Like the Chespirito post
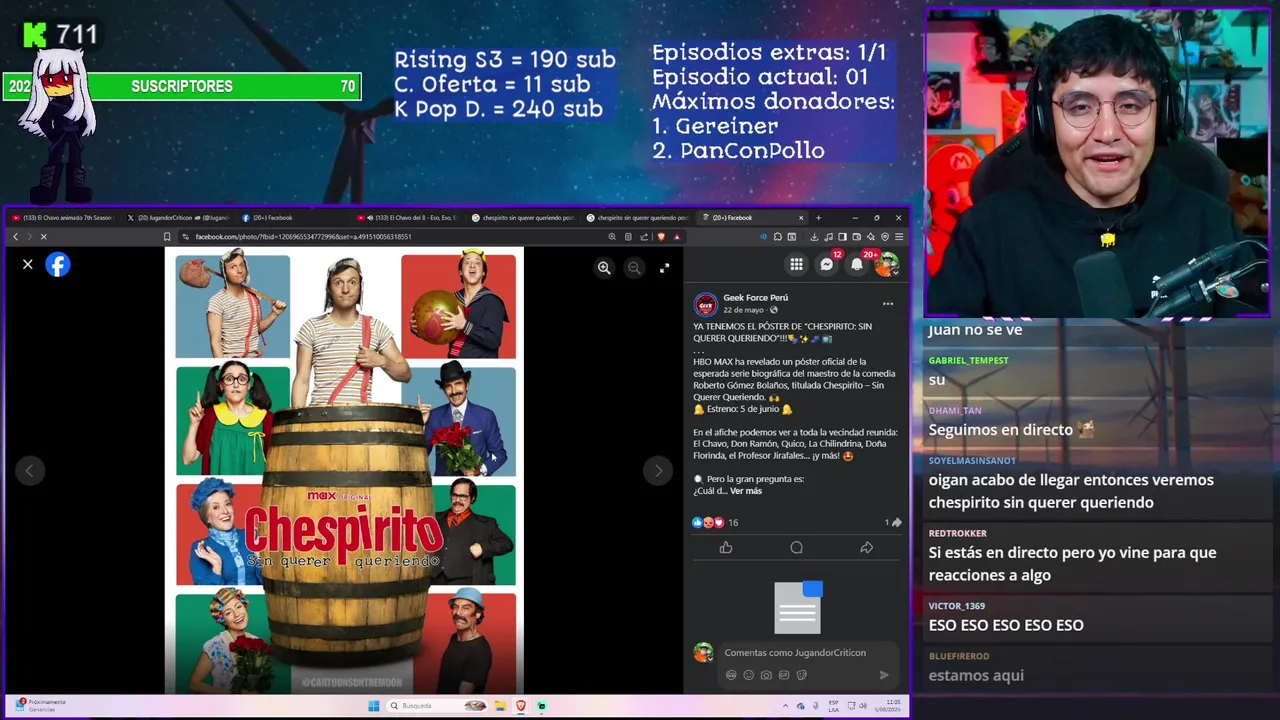The image size is (1280, 720). click(x=726, y=547)
